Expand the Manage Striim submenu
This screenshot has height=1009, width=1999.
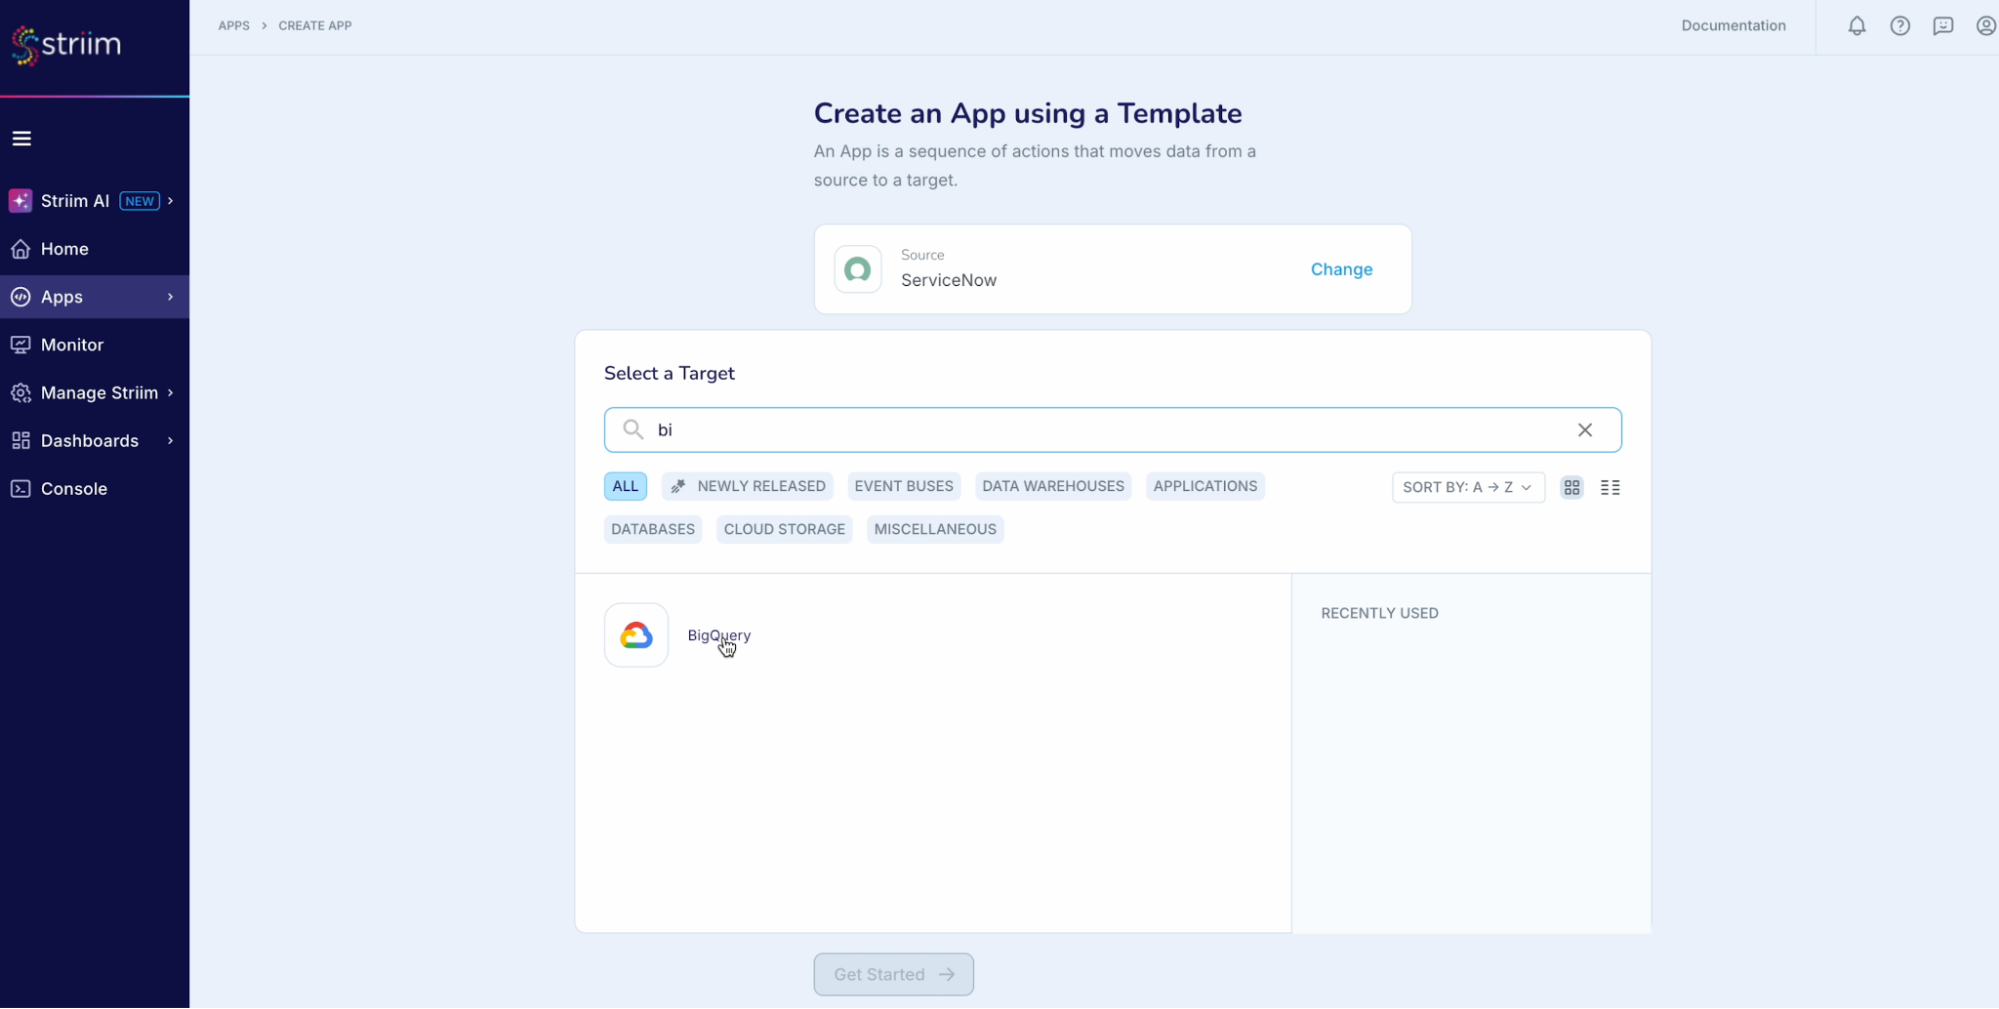171,393
